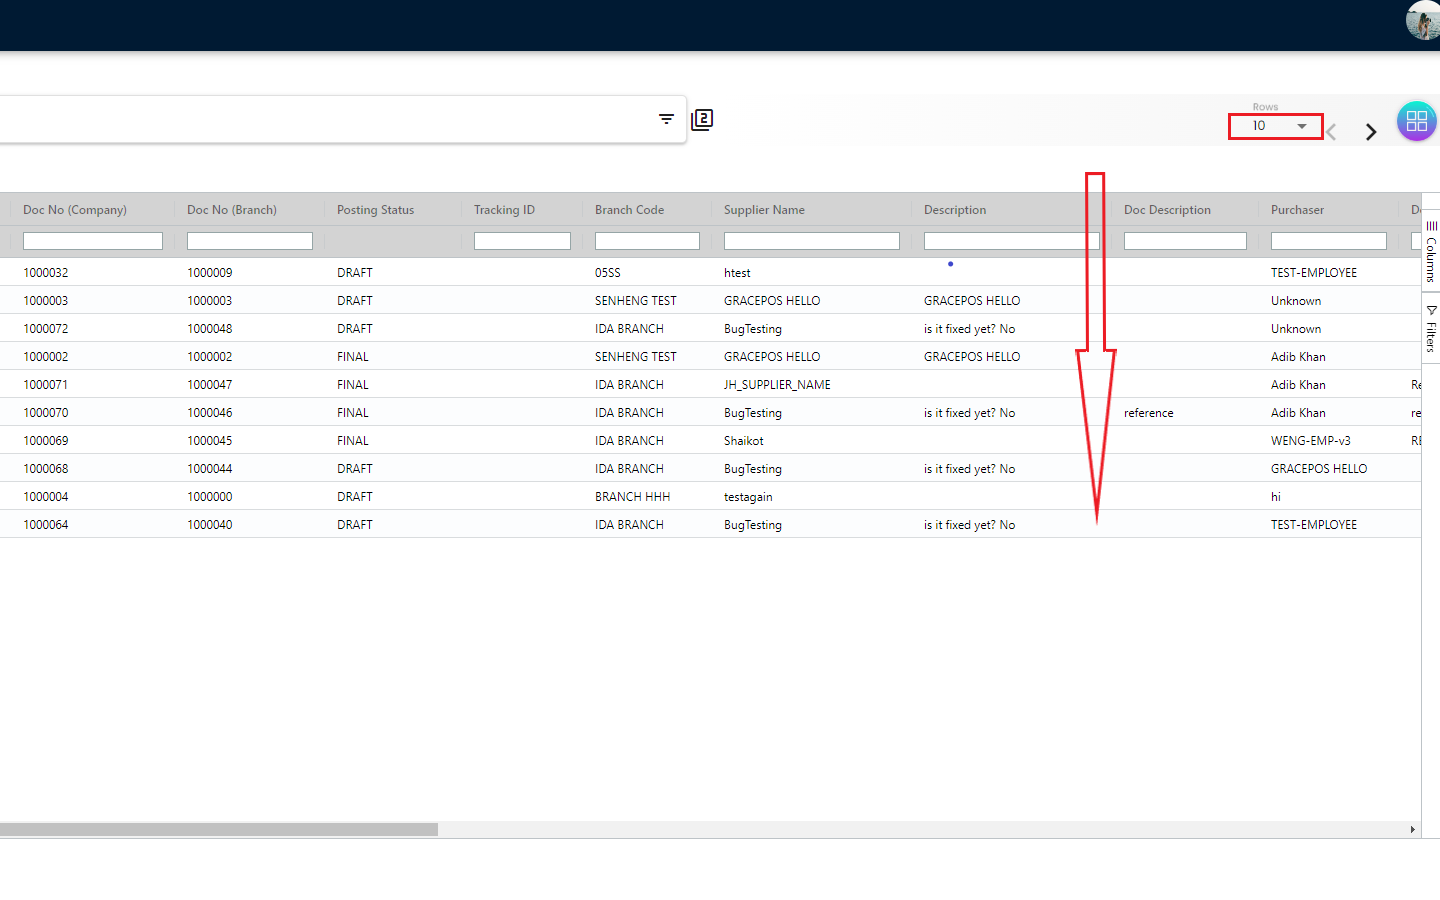1440x900 pixels.
Task: Go to the previous page of rows
Action: point(1332,132)
